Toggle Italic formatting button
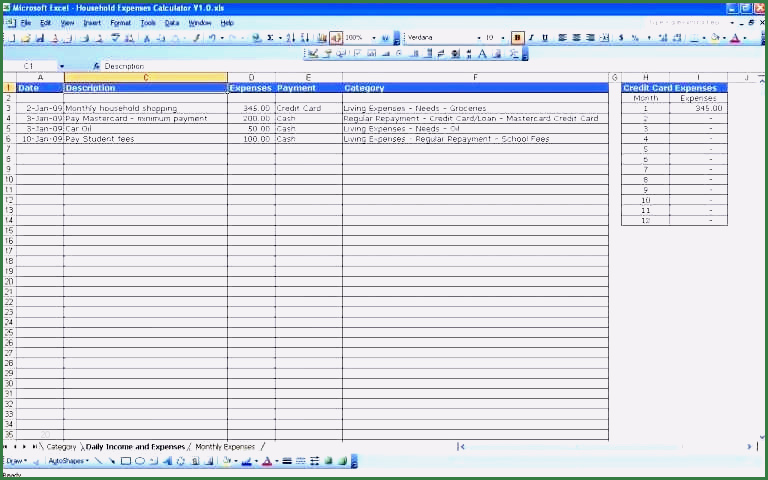768x480 pixels. coord(531,38)
